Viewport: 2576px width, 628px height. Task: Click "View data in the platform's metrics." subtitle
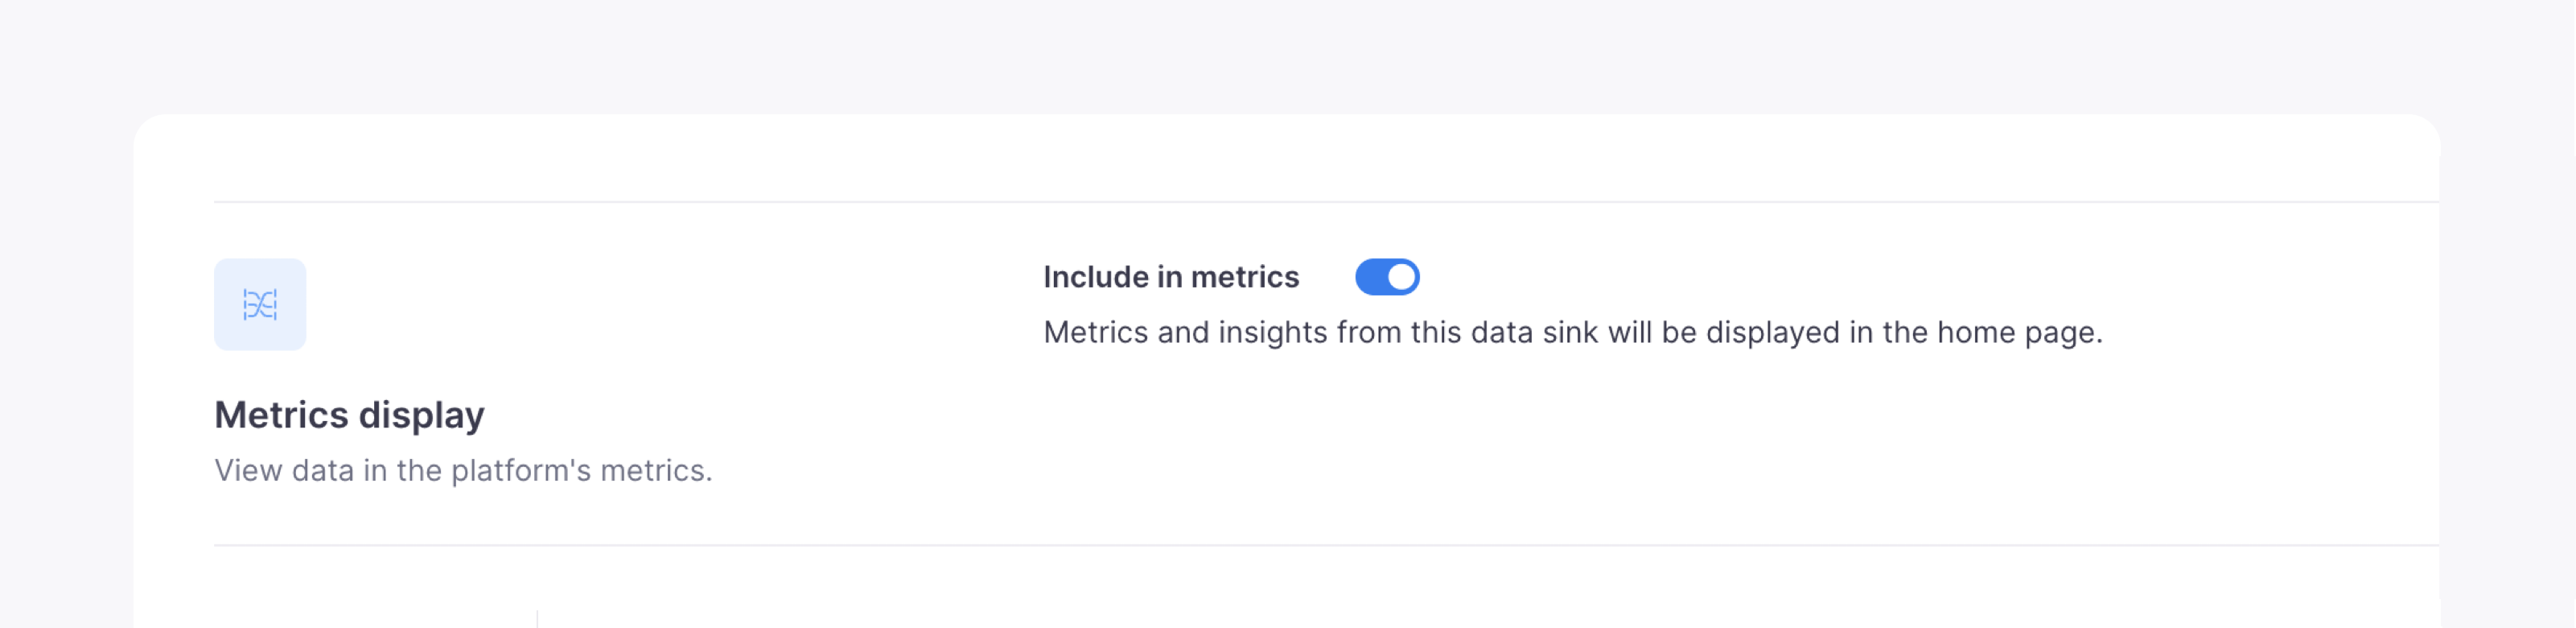[x=463, y=470]
